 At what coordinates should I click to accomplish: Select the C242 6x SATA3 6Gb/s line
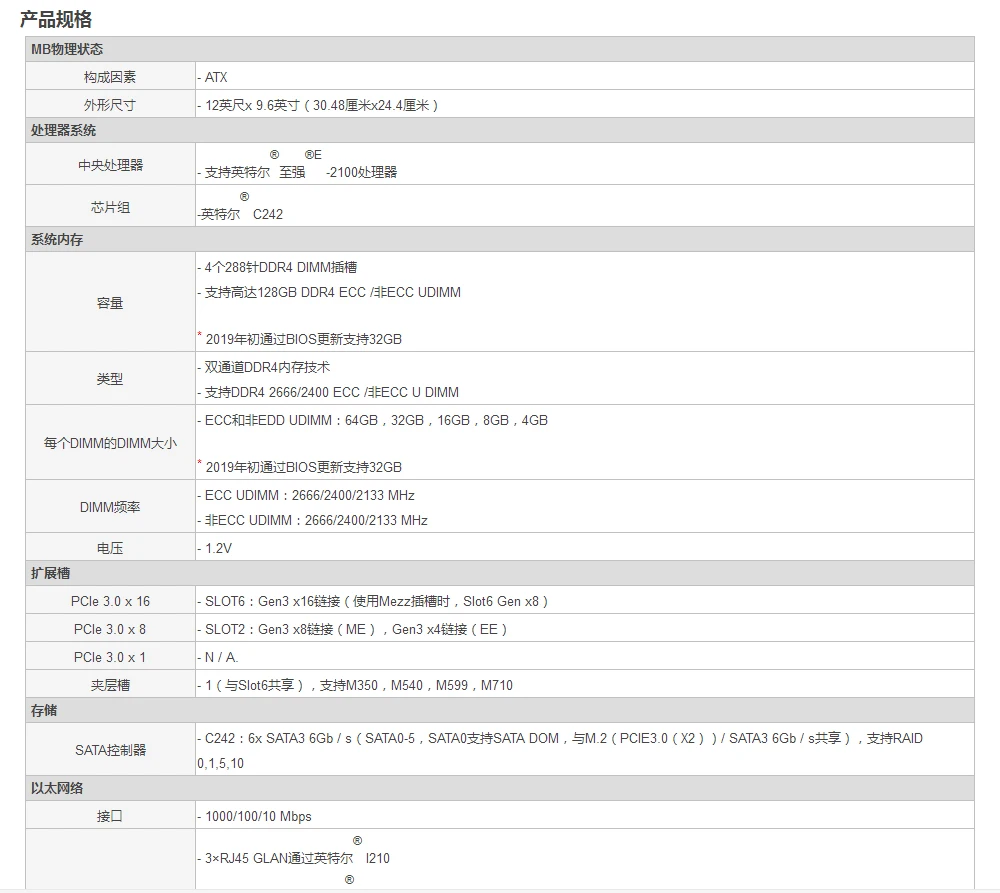560,738
